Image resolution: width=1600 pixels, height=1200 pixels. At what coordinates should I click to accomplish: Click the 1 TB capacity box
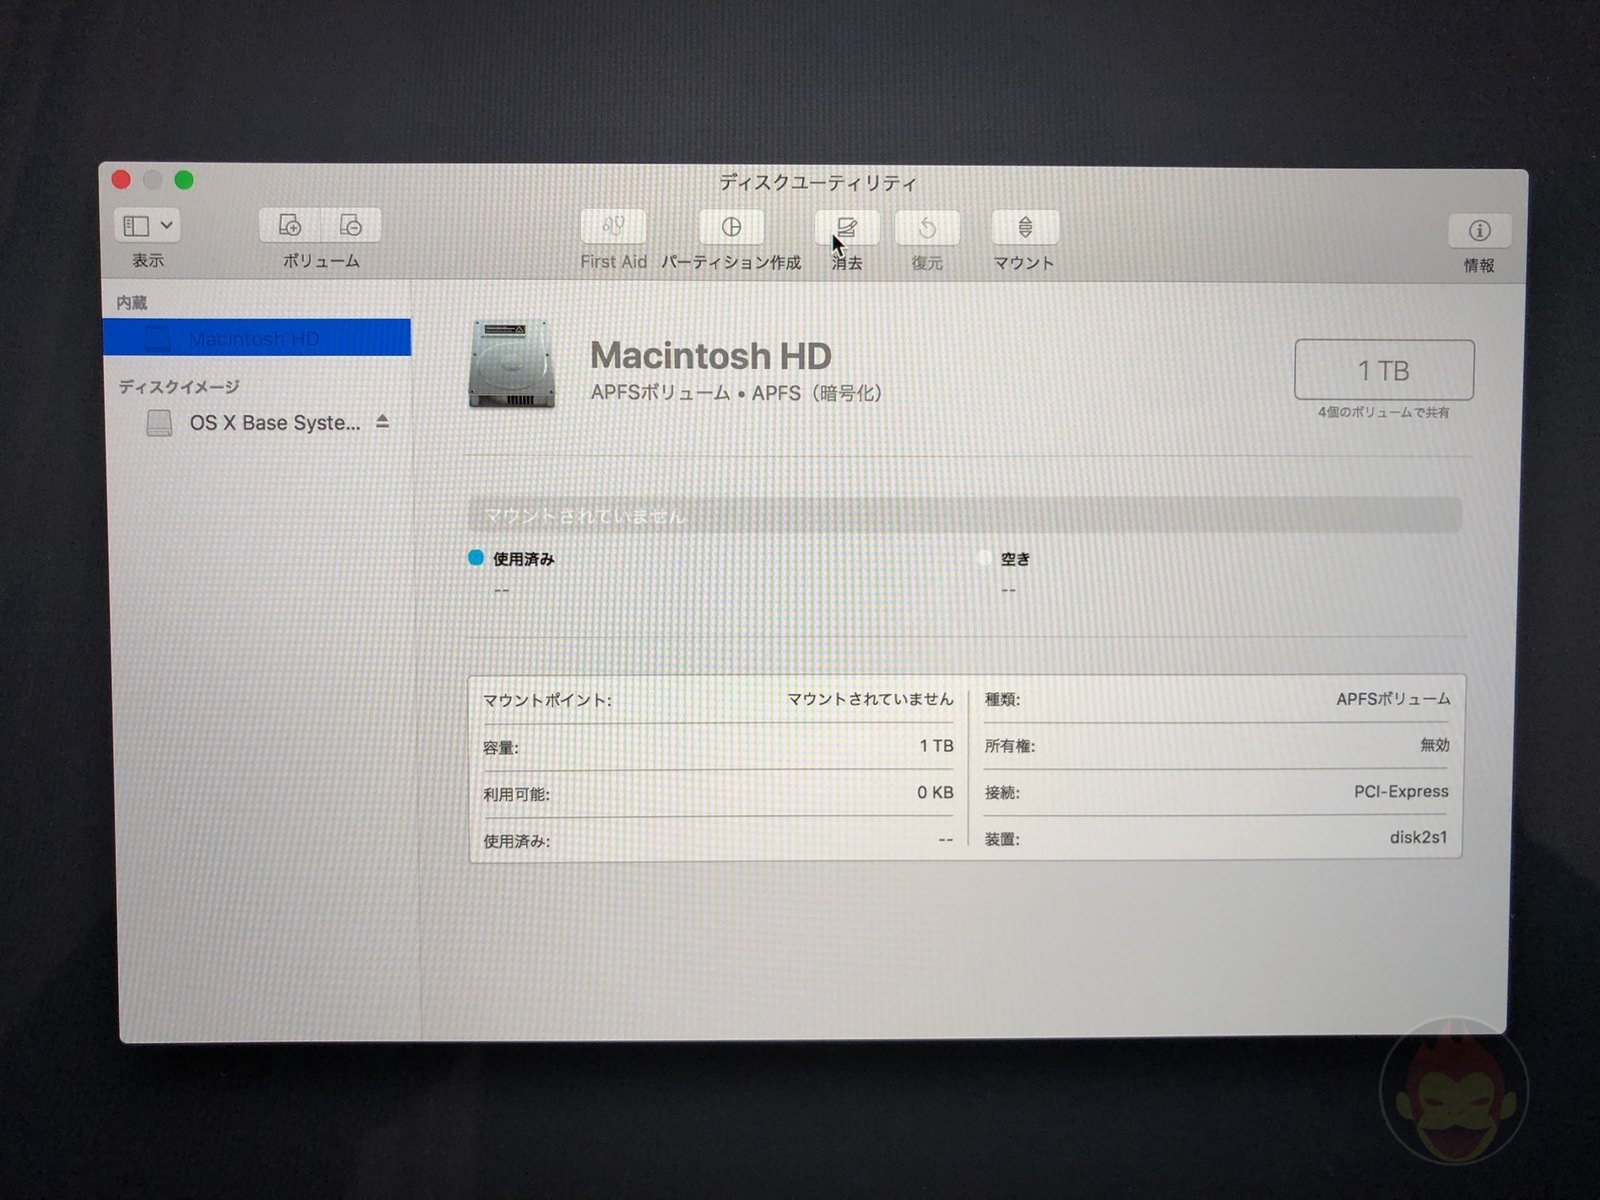(x=1384, y=370)
